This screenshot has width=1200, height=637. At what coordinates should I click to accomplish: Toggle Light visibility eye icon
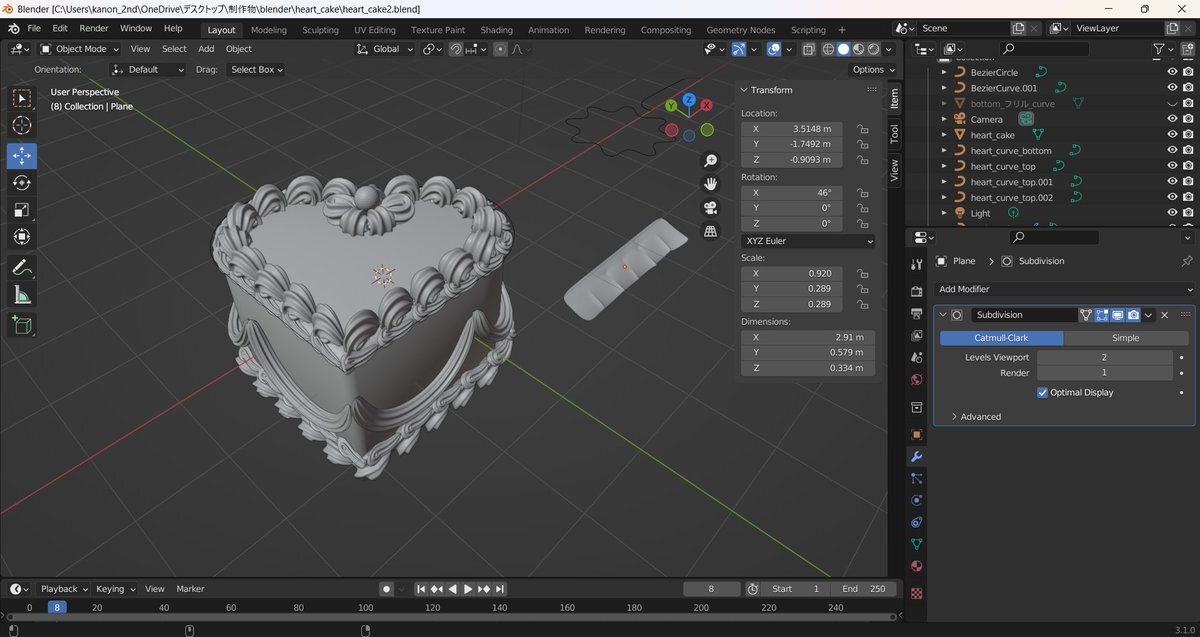click(x=1172, y=213)
